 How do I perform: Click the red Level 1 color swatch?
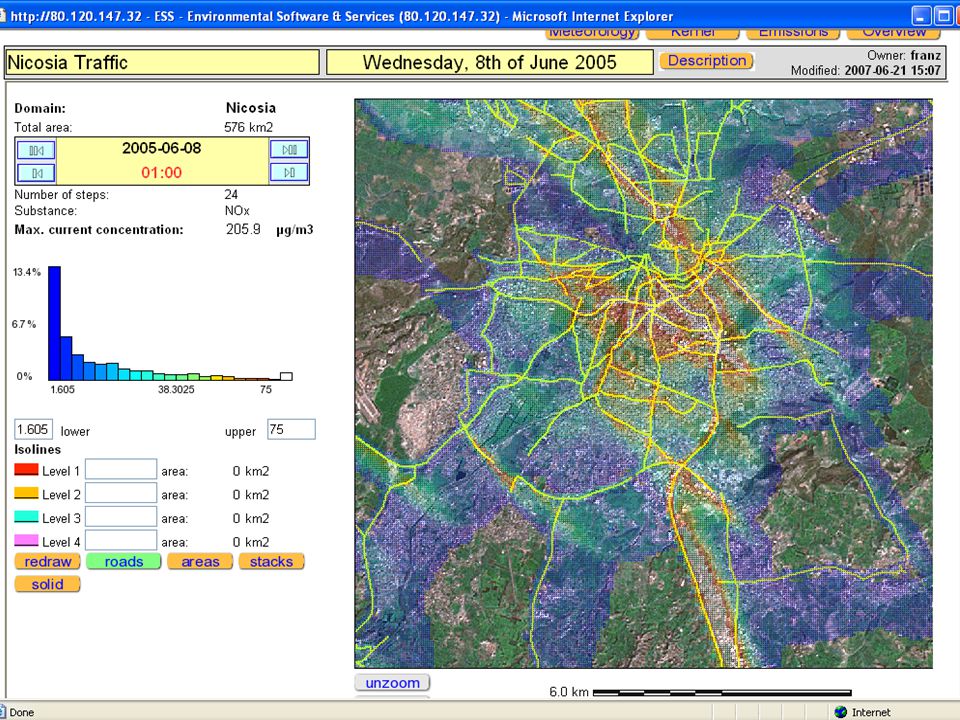click(26, 470)
